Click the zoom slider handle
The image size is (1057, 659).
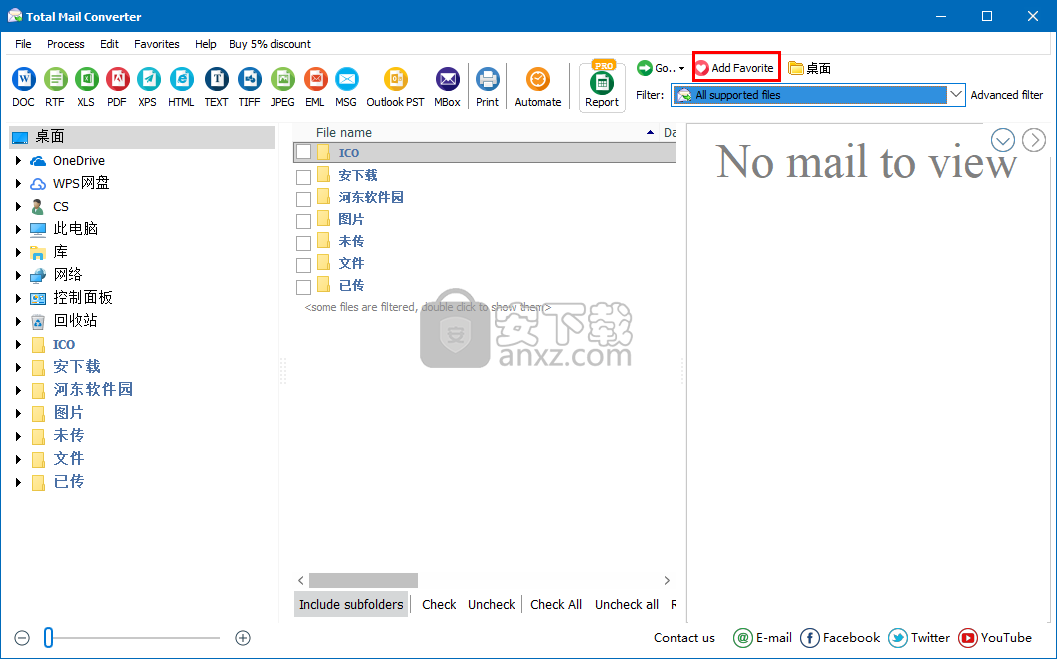click(x=49, y=637)
